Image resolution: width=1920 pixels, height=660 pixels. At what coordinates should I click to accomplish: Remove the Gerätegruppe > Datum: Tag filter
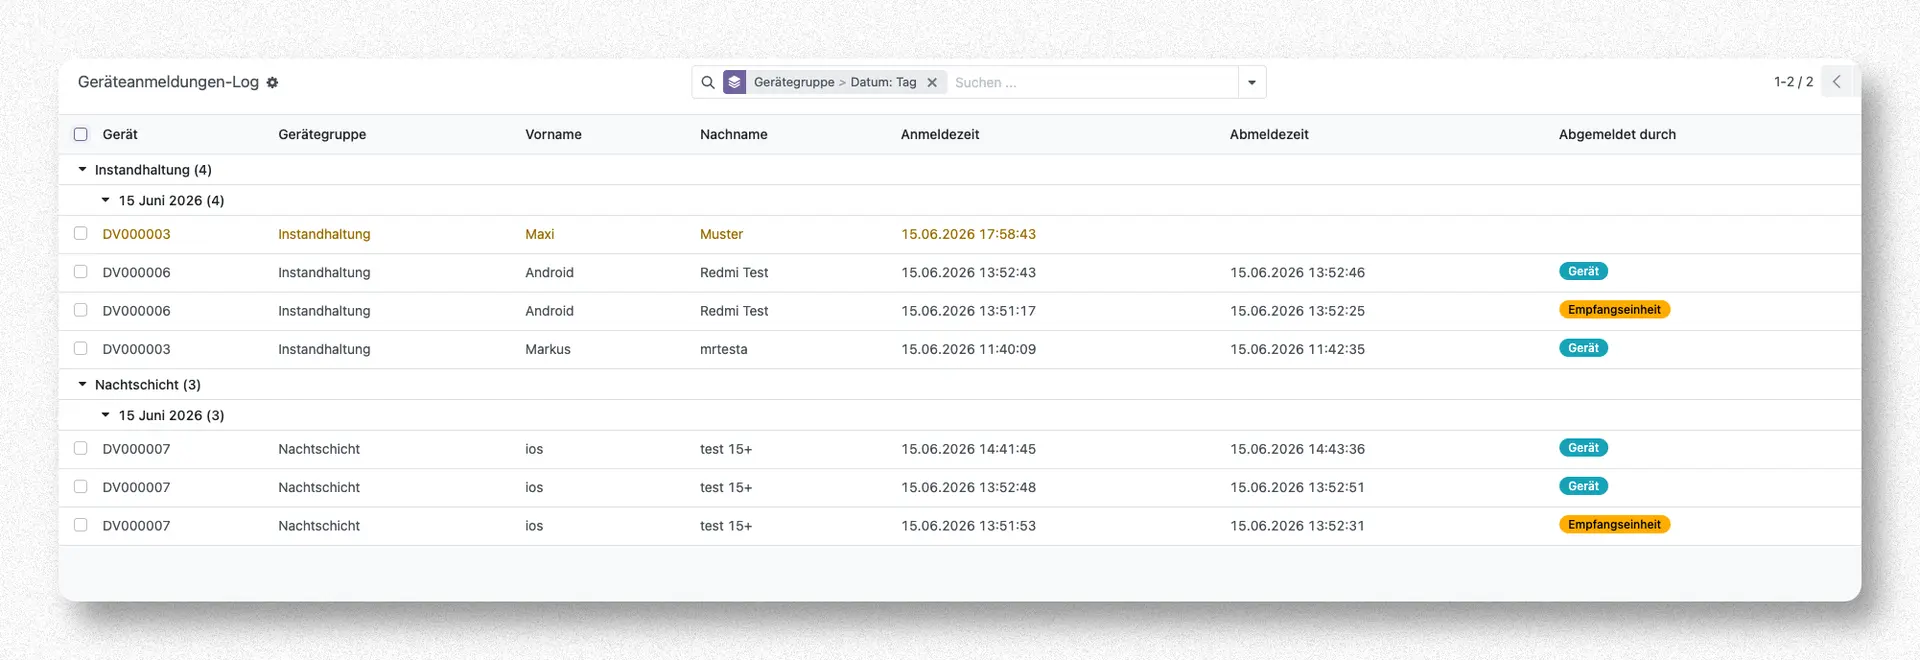pos(932,83)
